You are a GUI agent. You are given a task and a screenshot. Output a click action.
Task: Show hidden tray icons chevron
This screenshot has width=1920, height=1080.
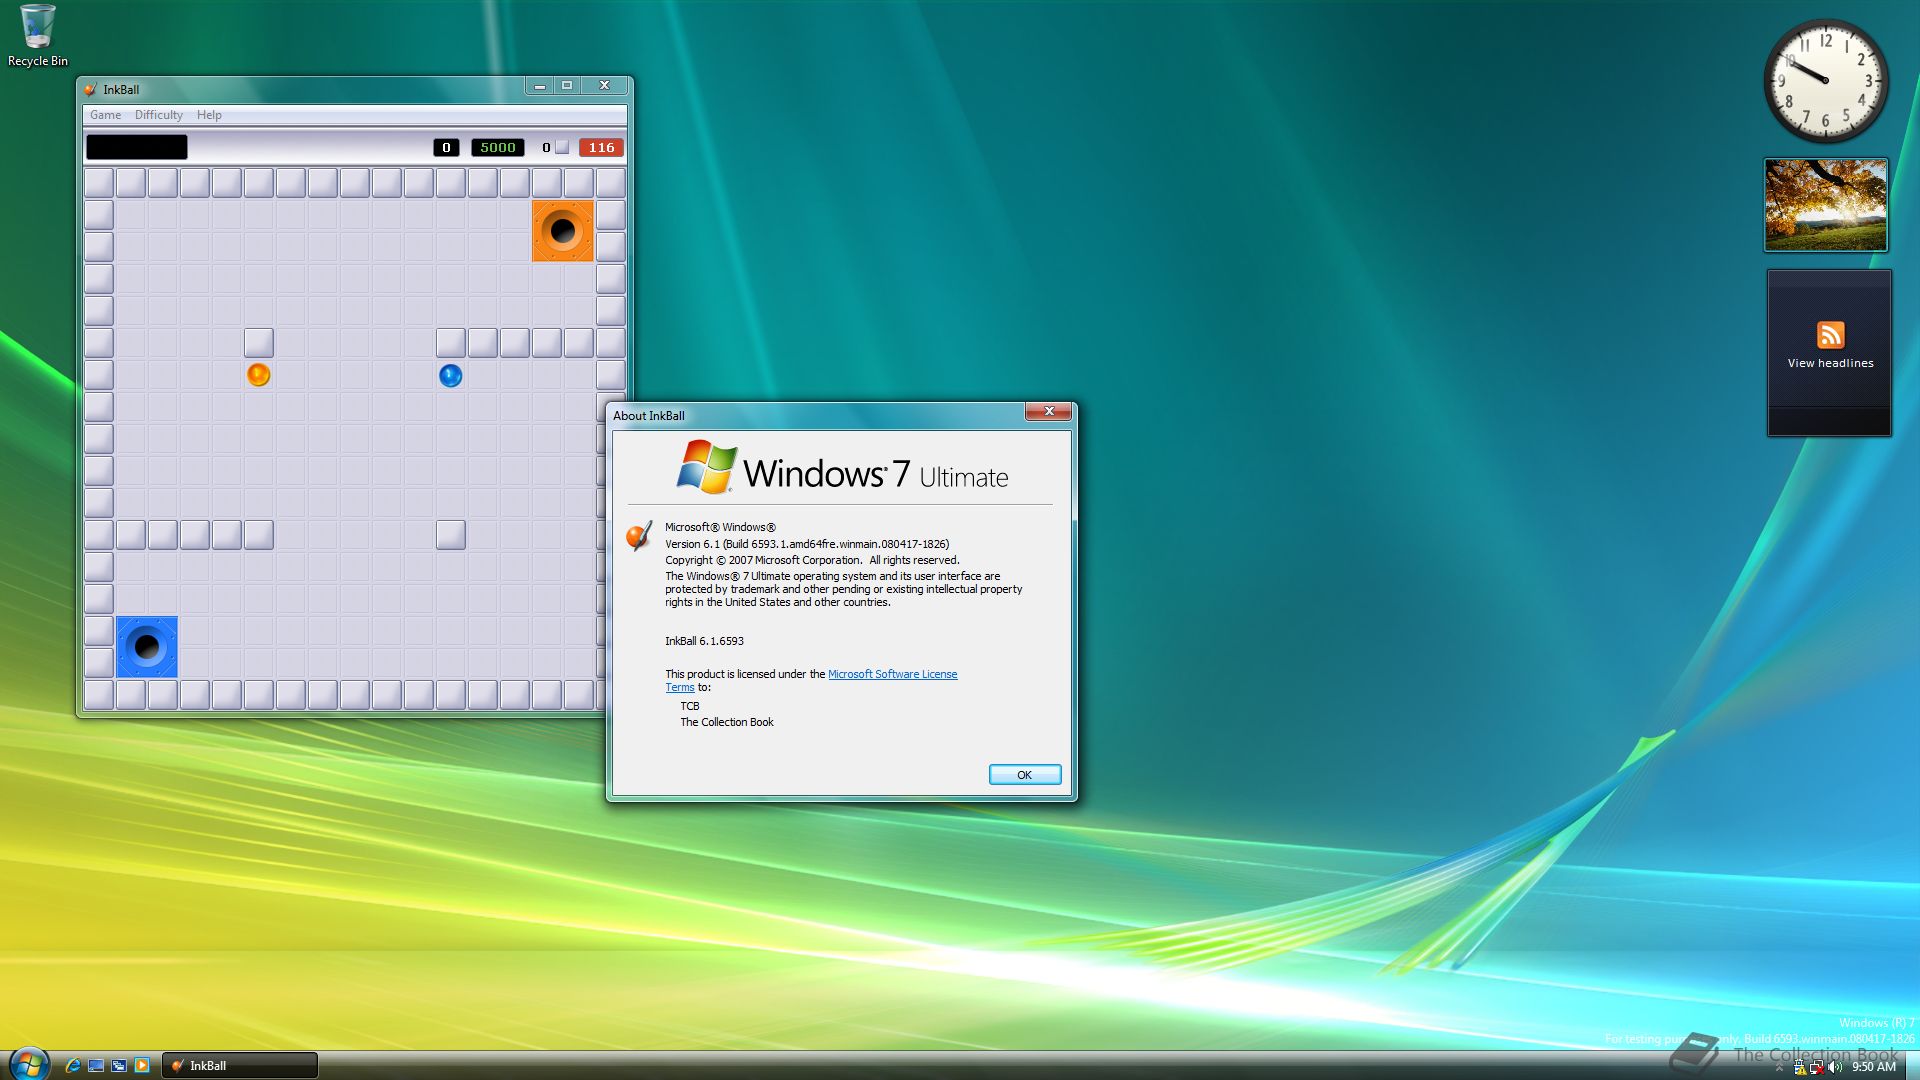coord(1779,1068)
